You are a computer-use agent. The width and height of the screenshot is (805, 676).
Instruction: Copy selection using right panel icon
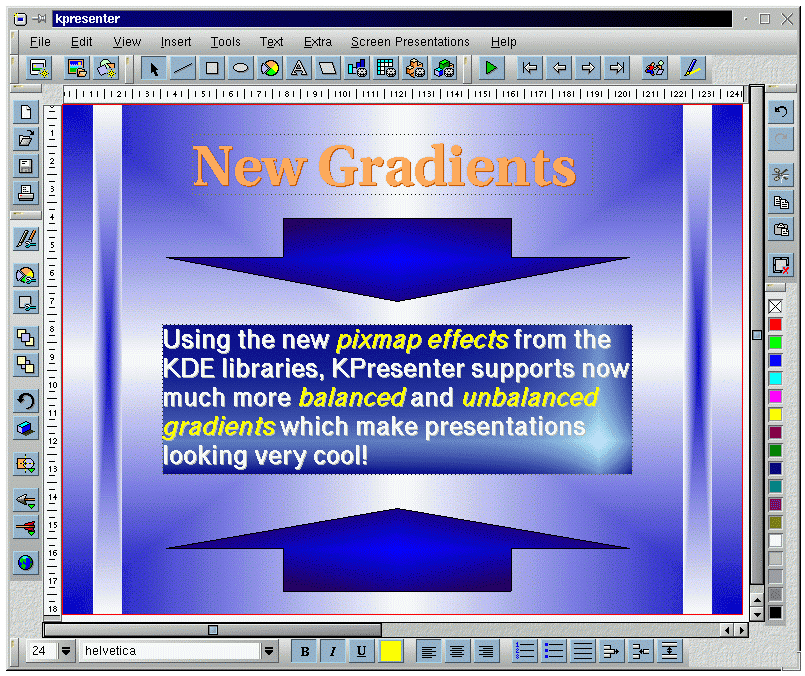click(781, 203)
